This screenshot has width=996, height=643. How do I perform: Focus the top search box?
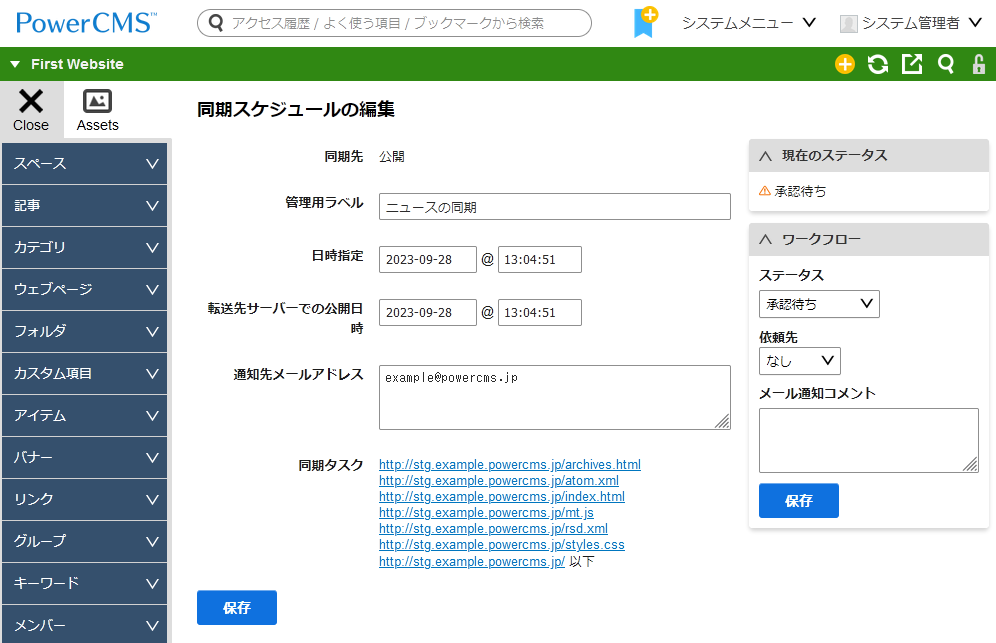[394, 23]
